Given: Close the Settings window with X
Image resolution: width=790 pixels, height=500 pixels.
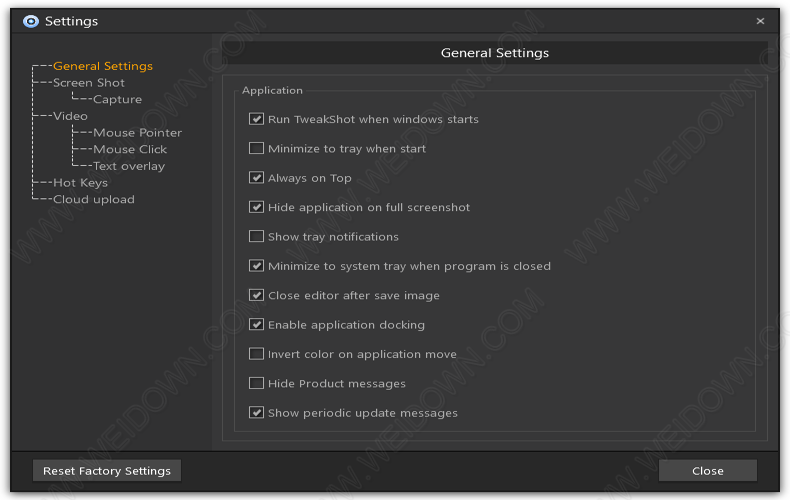Looking at the screenshot, I should pos(760,21).
